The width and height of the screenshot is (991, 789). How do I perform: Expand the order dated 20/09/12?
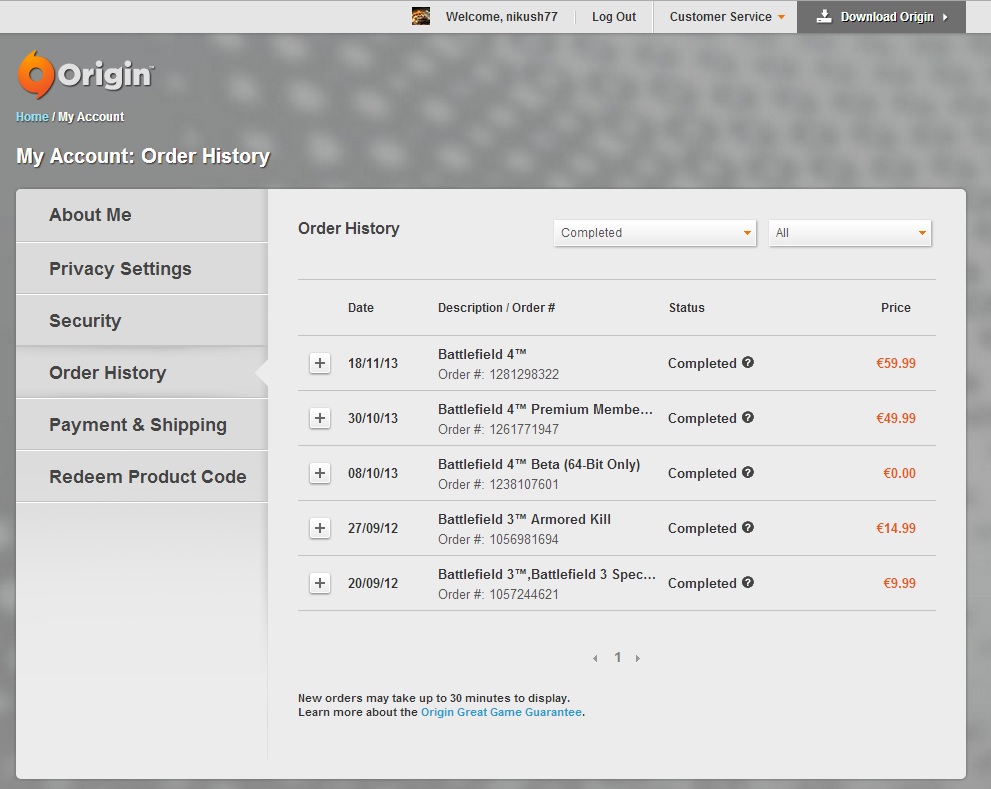pyautogui.click(x=320, y=583)
